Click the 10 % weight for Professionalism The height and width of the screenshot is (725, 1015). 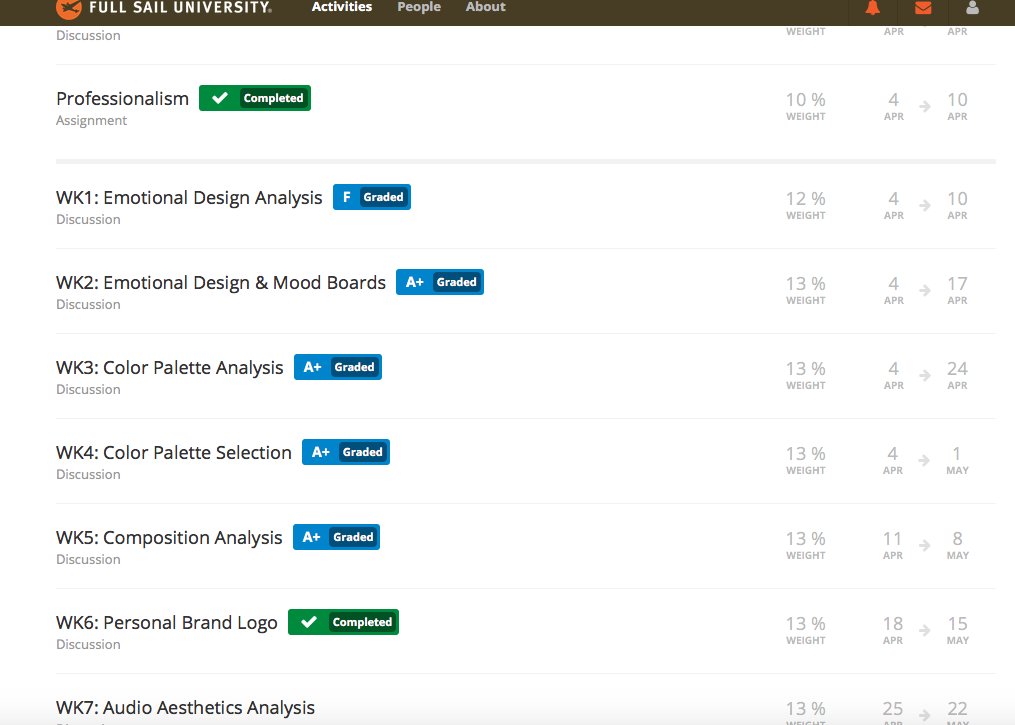tap(805, 106)
